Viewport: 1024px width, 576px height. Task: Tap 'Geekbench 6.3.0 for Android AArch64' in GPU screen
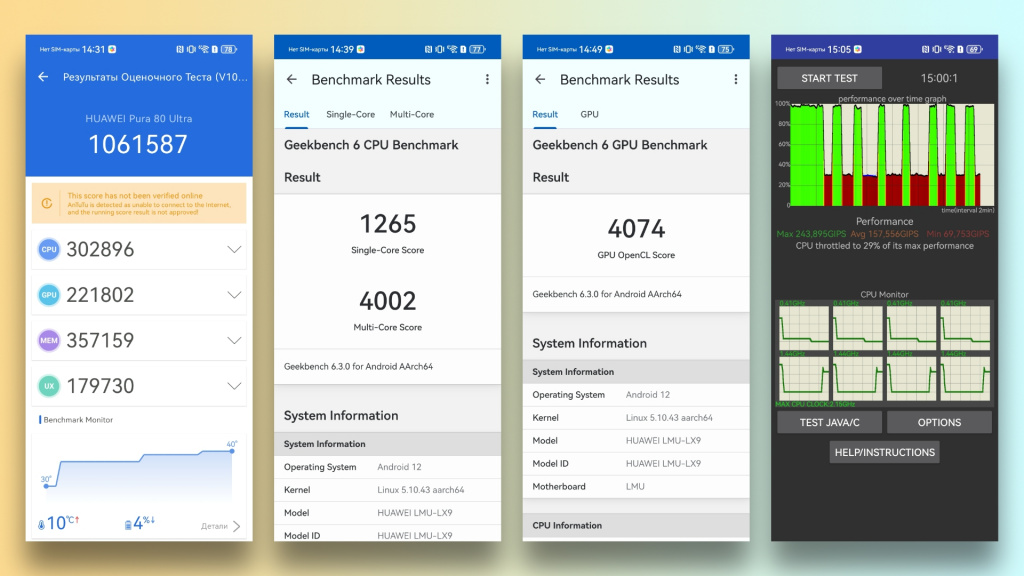click(x=607, y=295)
